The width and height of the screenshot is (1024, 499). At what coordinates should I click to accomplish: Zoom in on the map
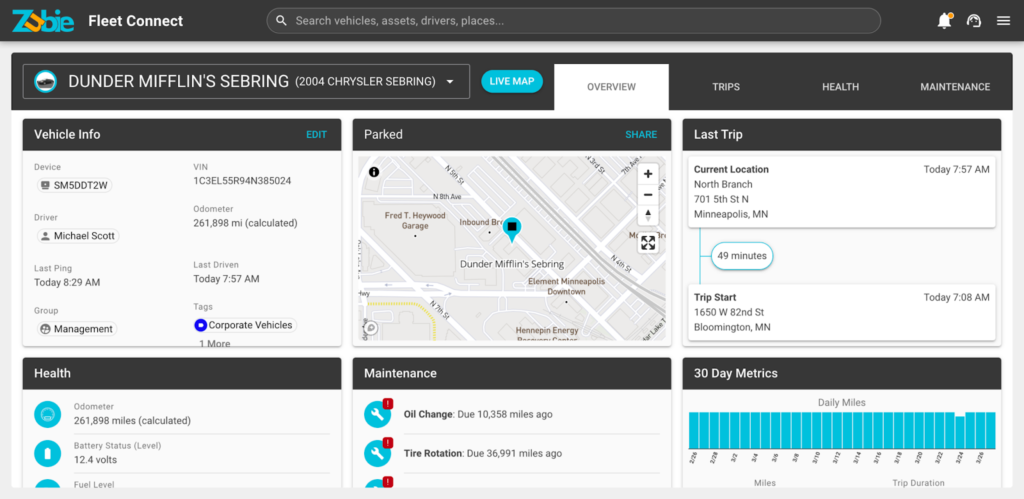tap(648, 174)
